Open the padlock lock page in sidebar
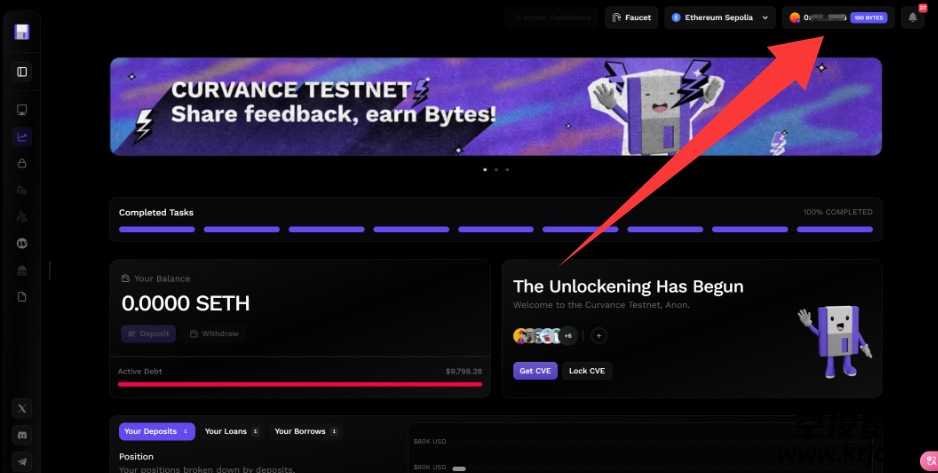Screen dimensions: 938x473 tap(22, 163)
